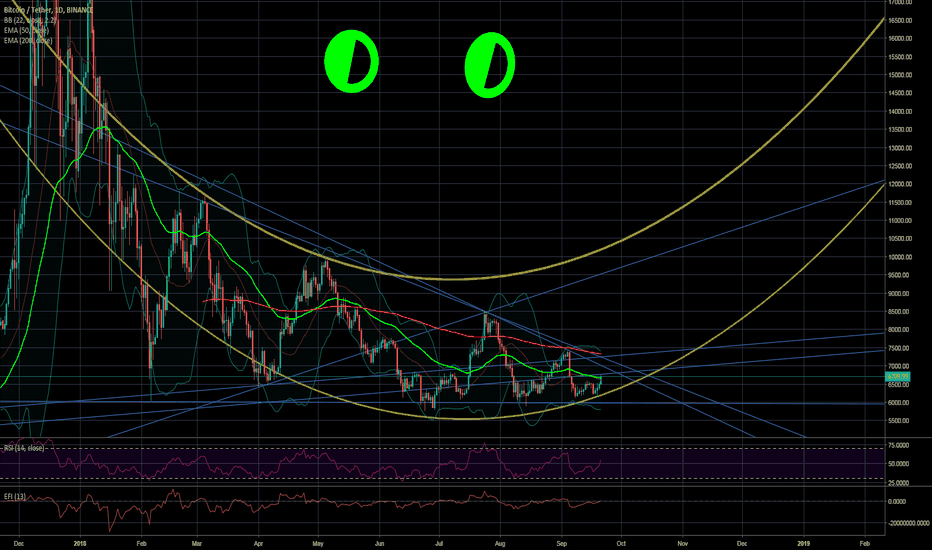Click the 0.0000 EFI scale label
The height and width of the screenshot is (550, 932).
click(x=898, y=502)
